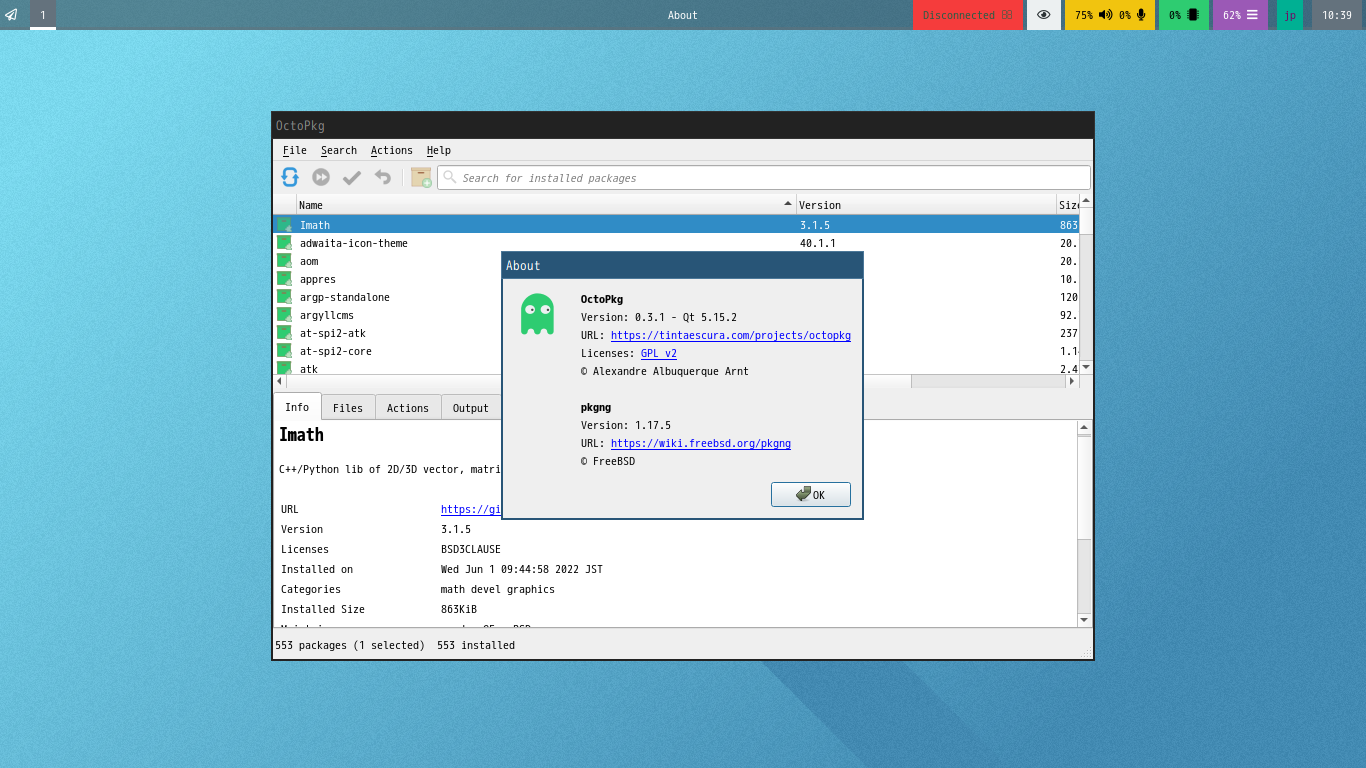Click the installed icon beside argyllcms

click(285, 315)
